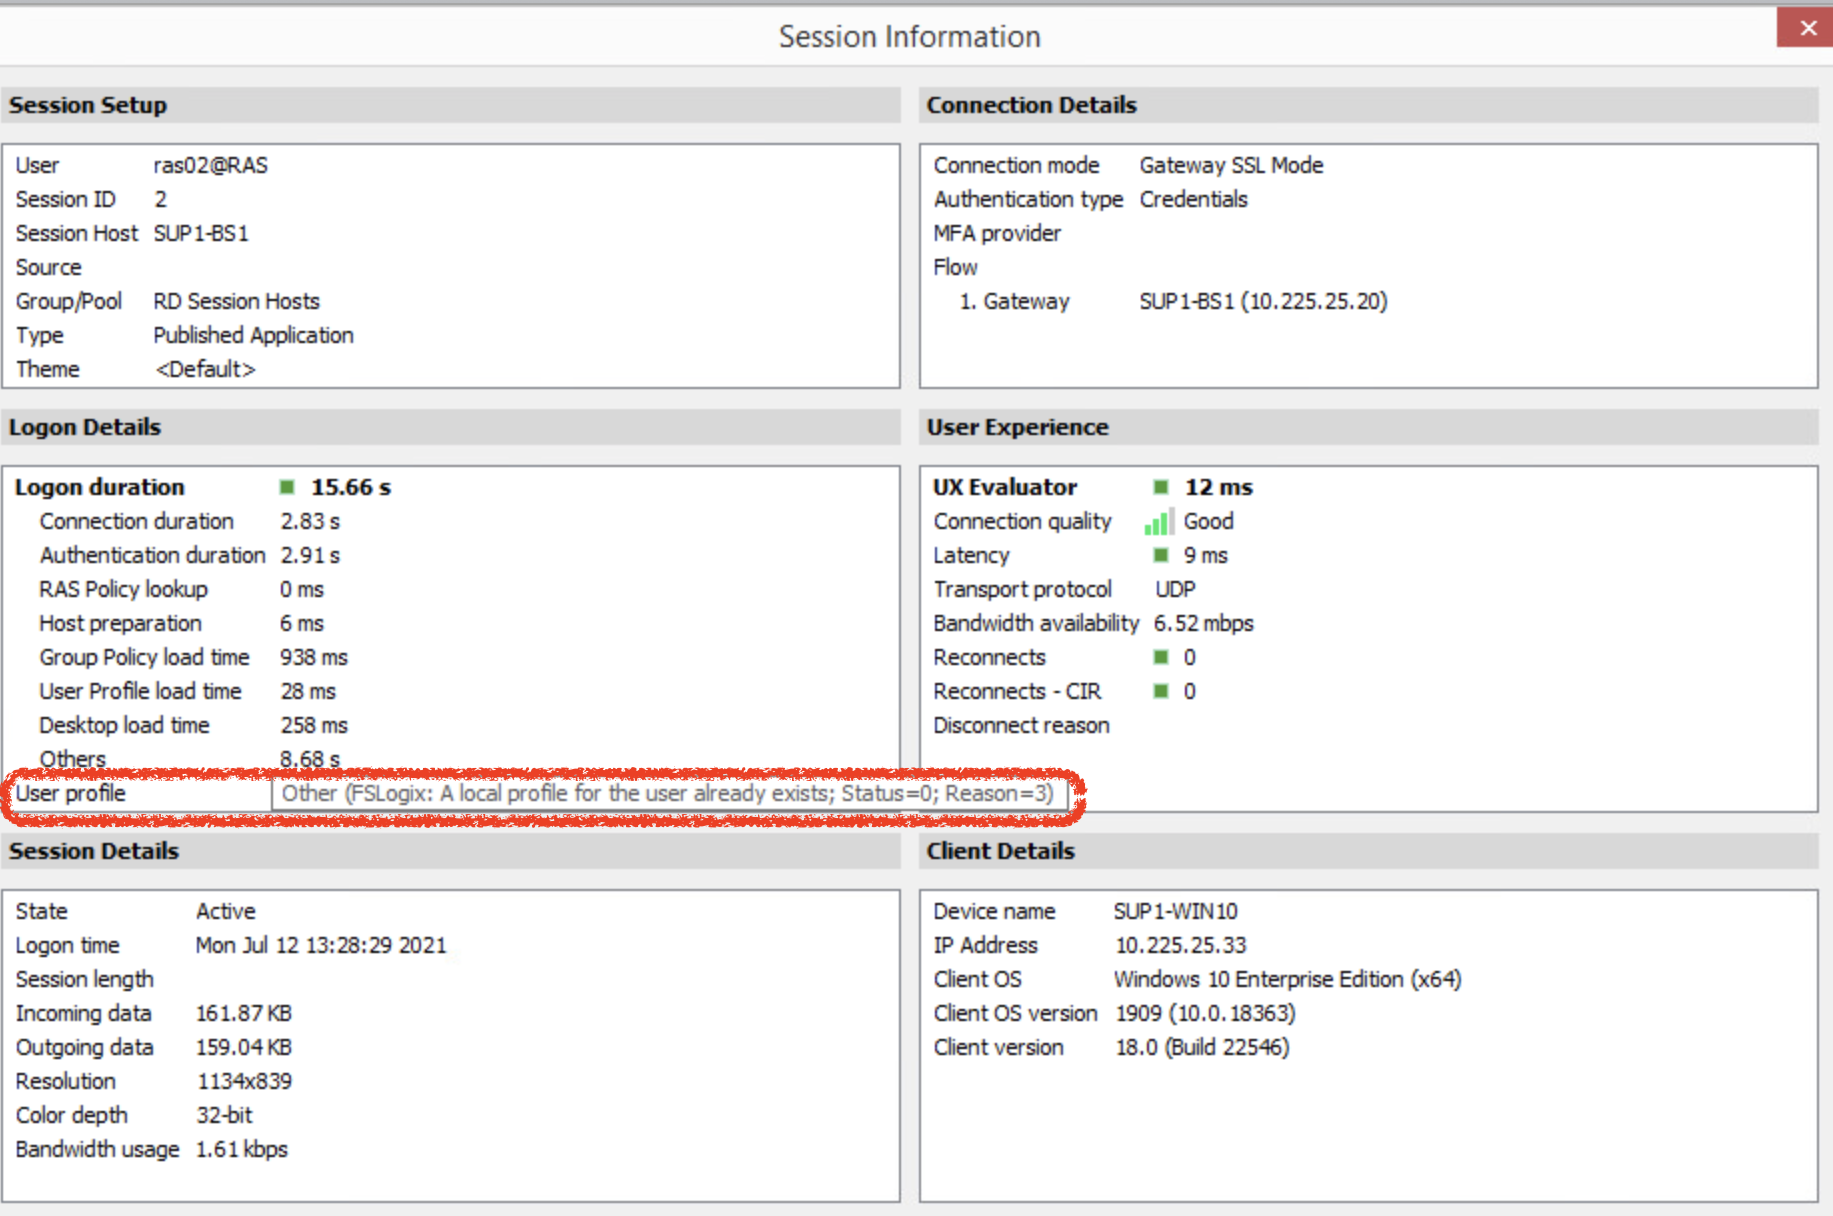Select the user name ras02@RAS
This screenshot has width=1833, height=1216.
point(210,165)
